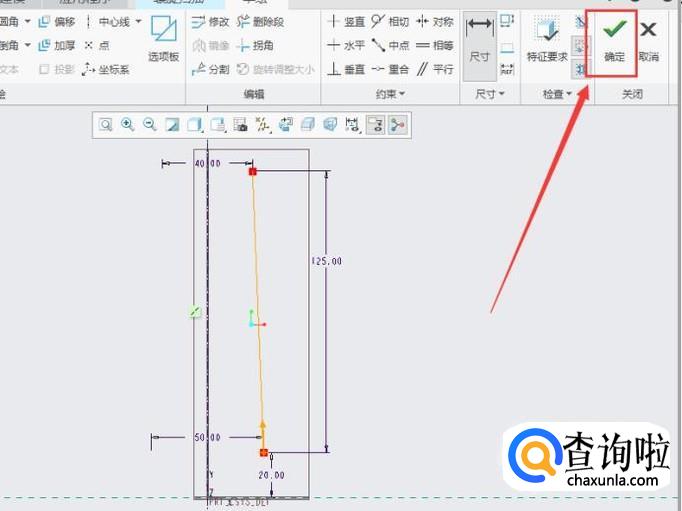
Task: Click the view manager camera icon
Action: 240,125
